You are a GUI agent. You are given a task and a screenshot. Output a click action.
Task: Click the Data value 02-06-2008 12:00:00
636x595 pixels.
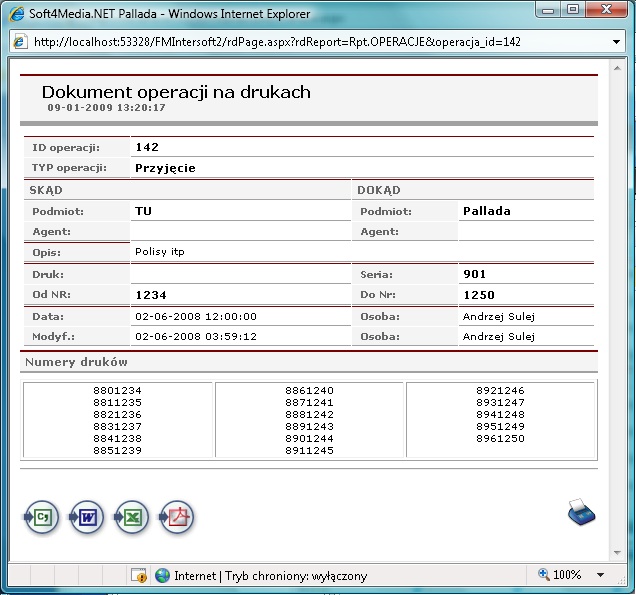tap(196, 316)
